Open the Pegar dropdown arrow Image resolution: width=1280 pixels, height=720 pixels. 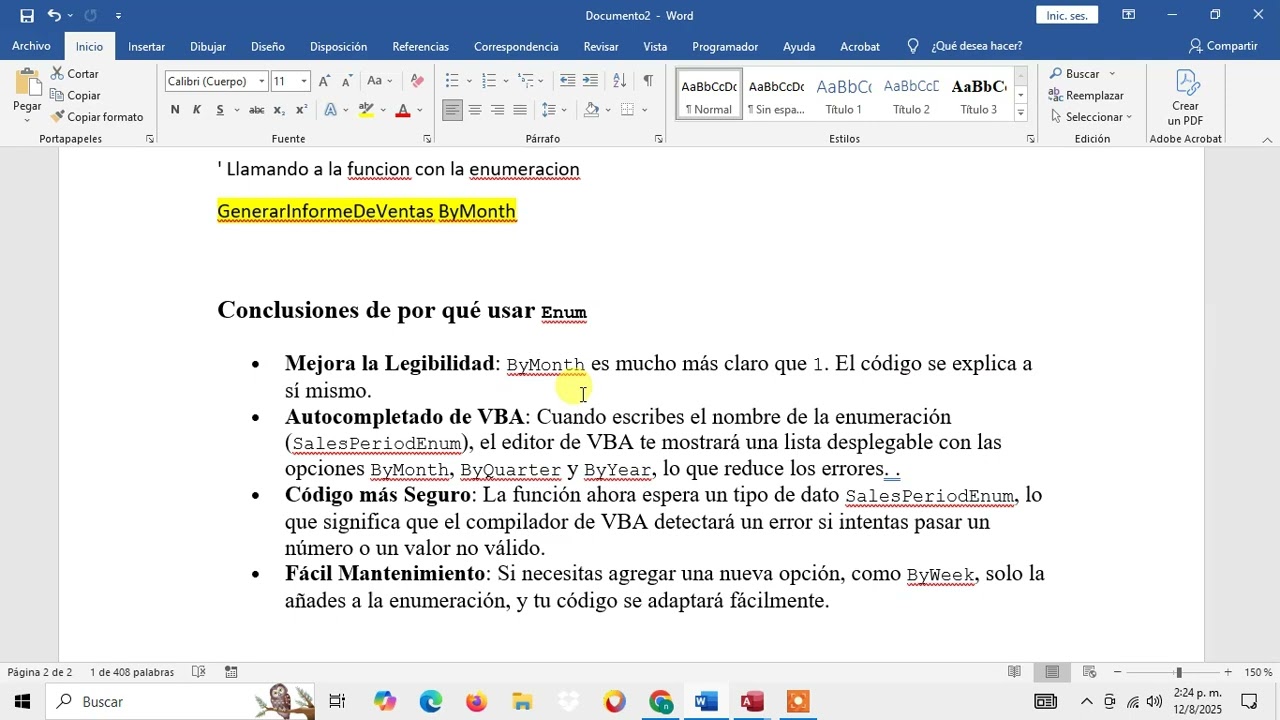[27, 119]
